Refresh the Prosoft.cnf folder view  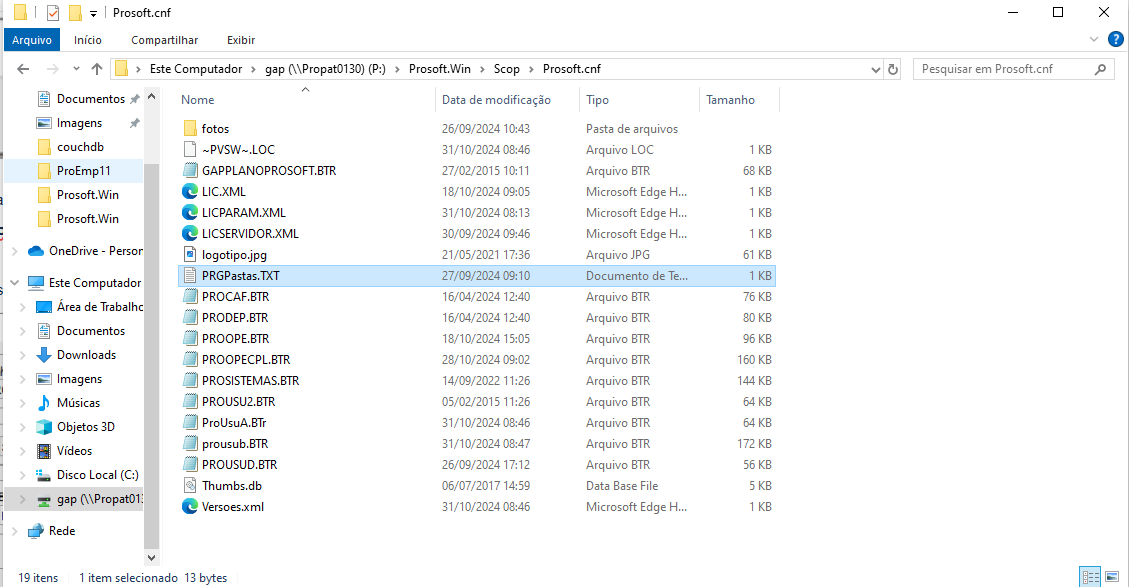tap(893, 69)
